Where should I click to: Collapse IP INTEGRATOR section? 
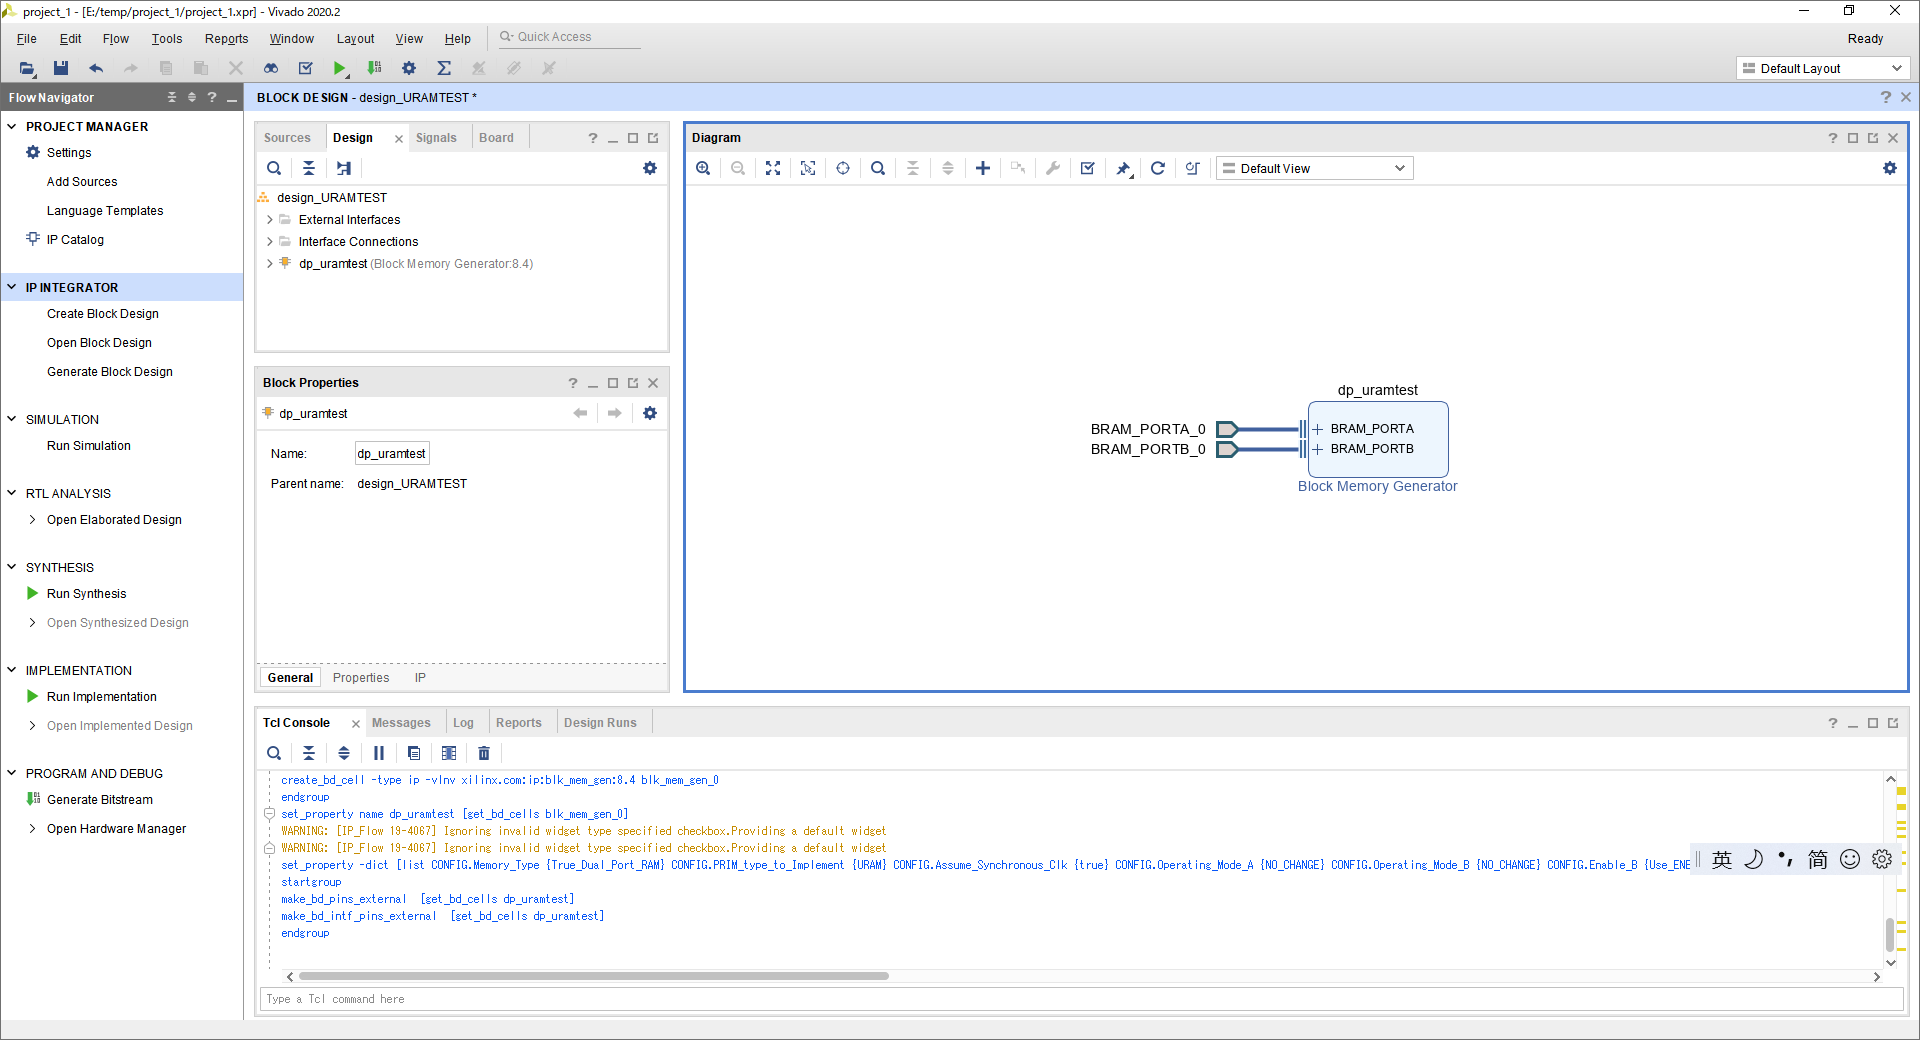12,287
